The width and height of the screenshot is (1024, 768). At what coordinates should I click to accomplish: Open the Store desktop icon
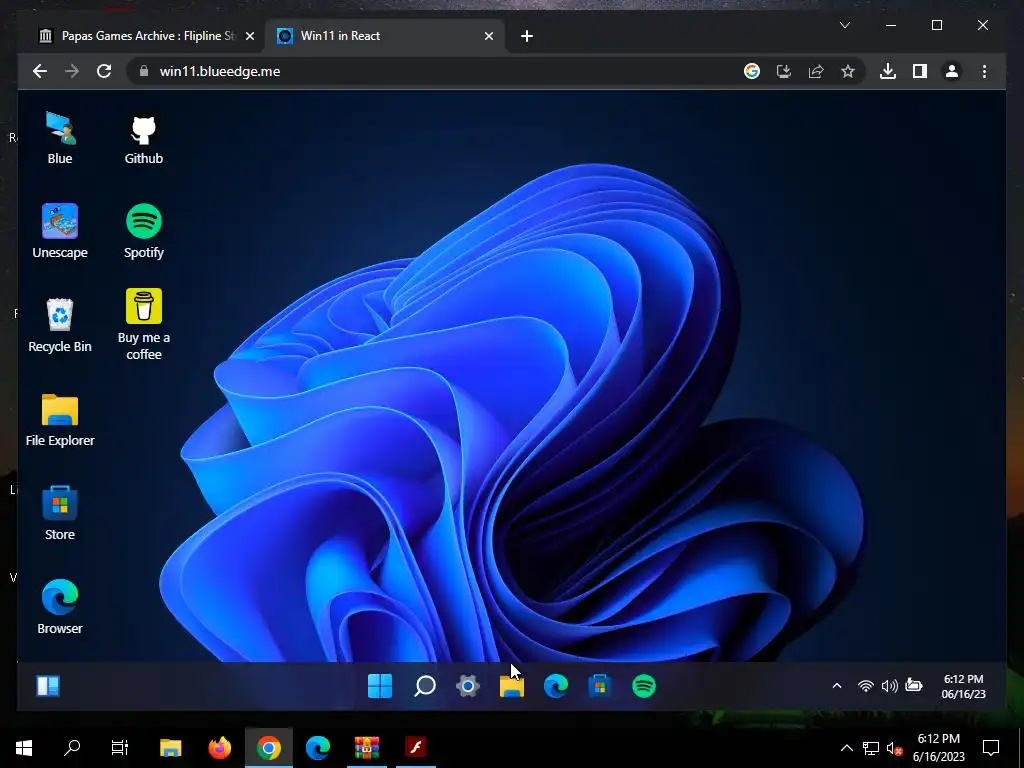tap(59, 514)
